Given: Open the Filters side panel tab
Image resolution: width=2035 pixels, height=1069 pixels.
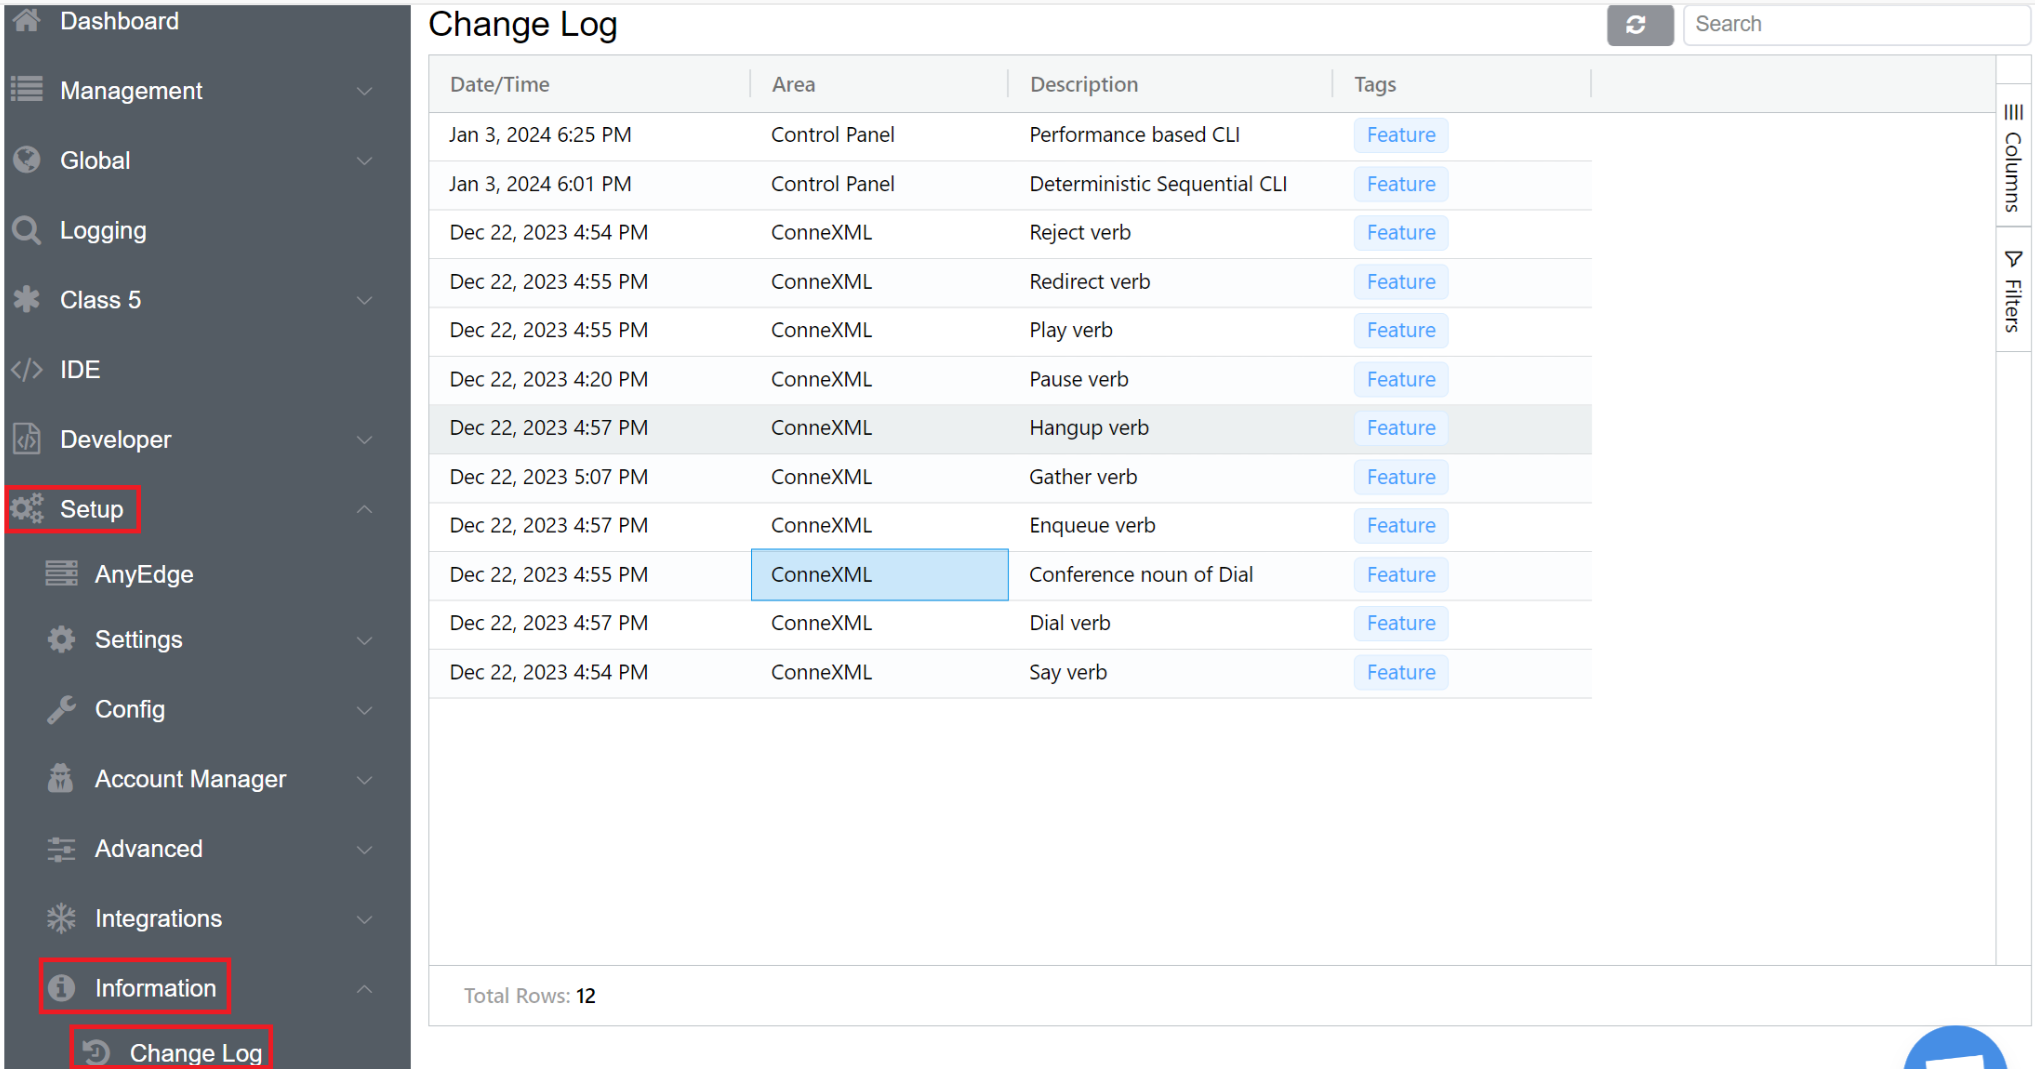Looking at the screenshot, I should pyautogui.click(x=2012, y=291).
